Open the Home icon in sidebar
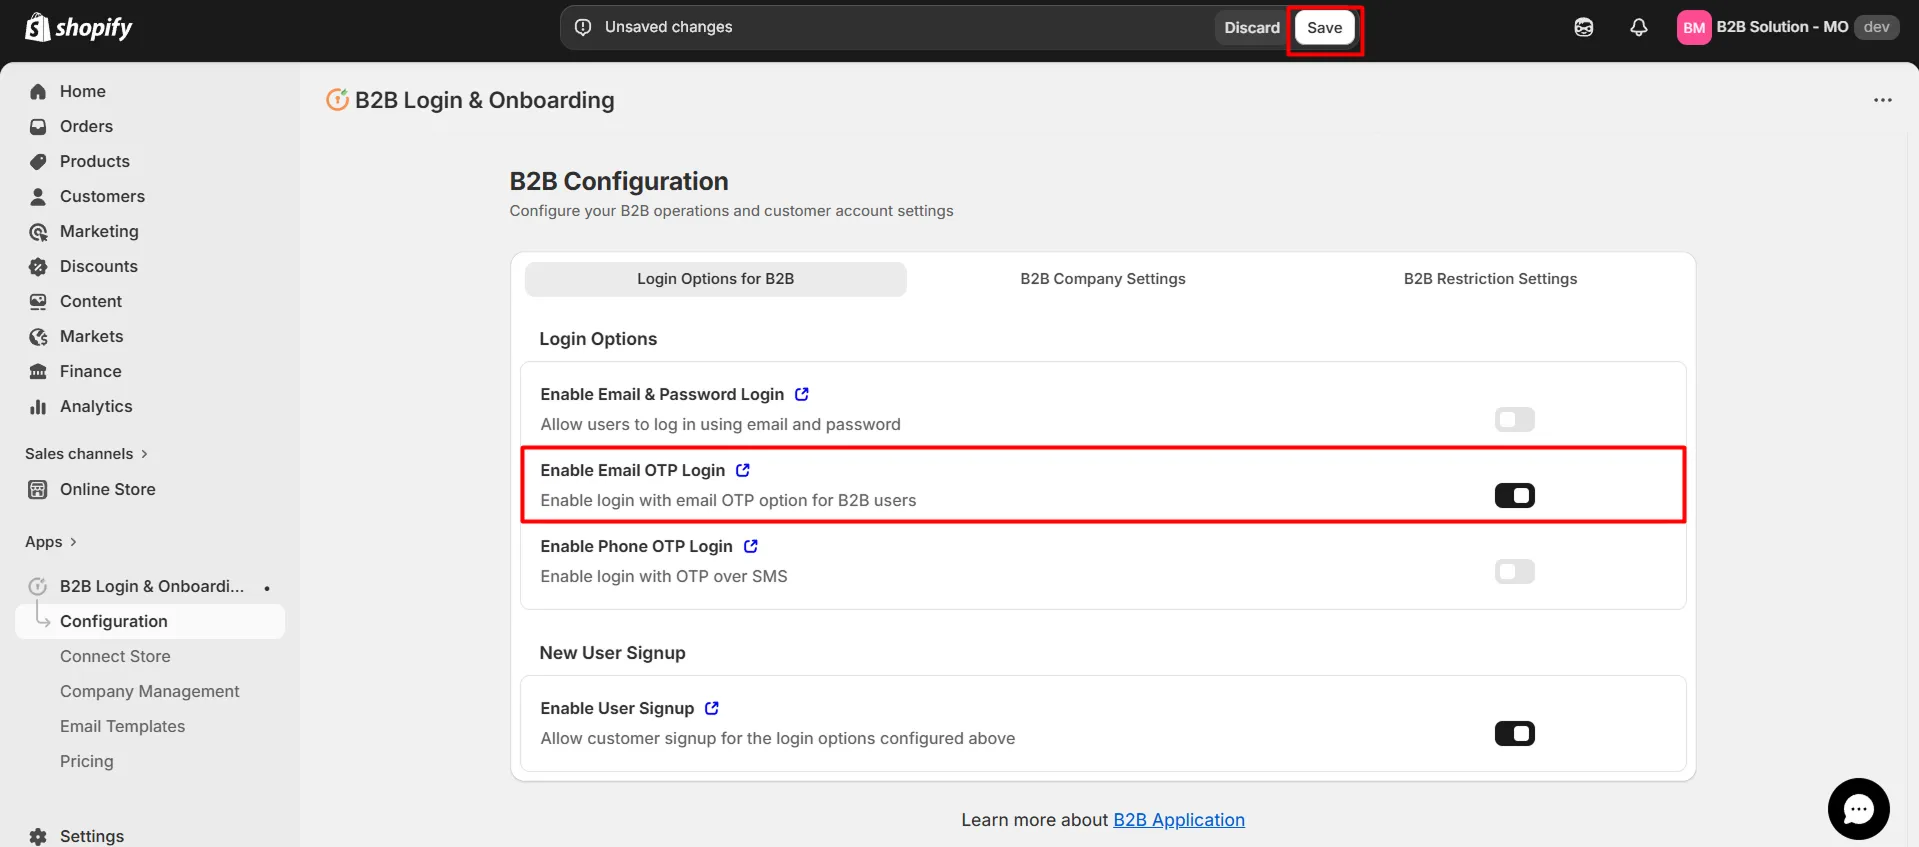 pos(38,92)
